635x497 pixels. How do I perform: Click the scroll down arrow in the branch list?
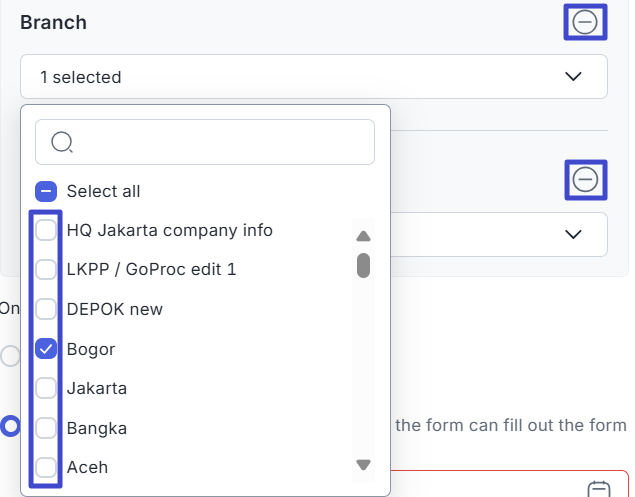click(363, 464)
